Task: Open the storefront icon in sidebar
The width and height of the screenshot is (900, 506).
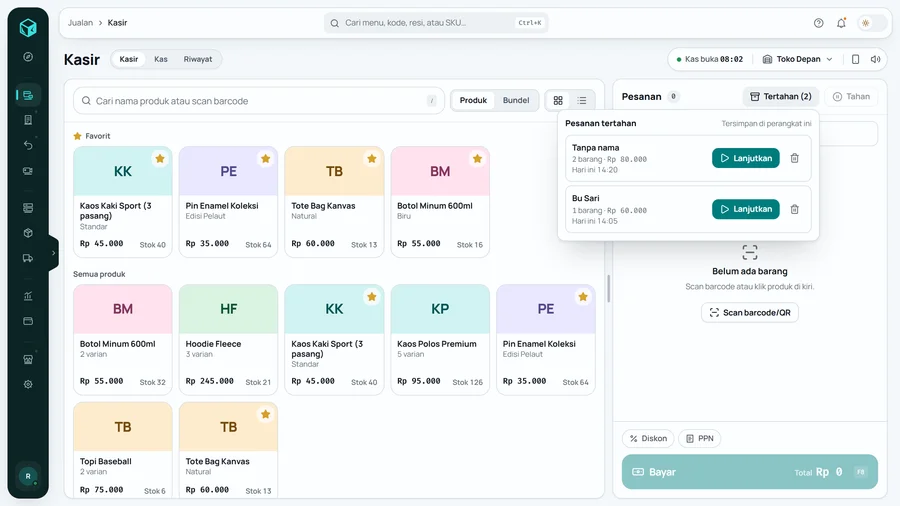Action: pos(28,359)
